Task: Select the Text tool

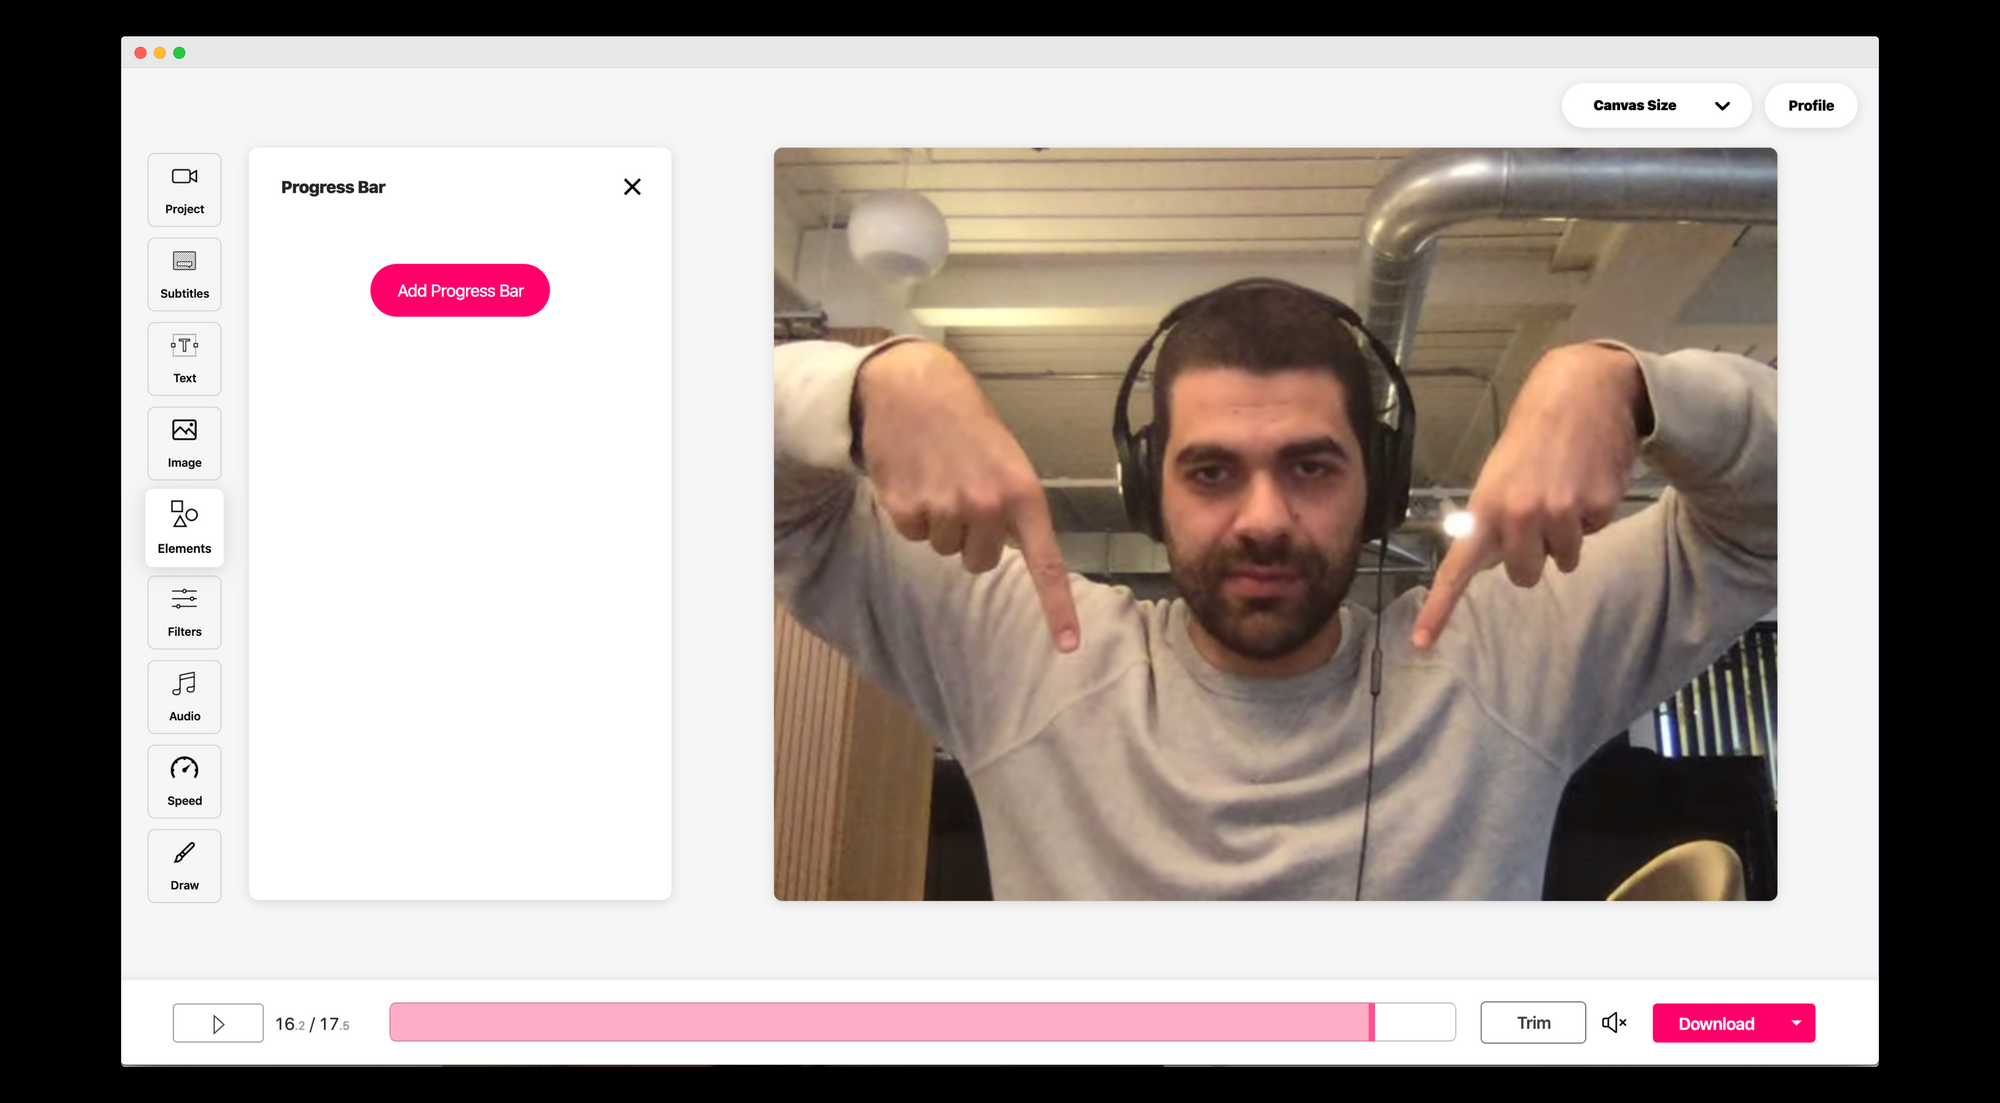Action: tap(184, 359)
